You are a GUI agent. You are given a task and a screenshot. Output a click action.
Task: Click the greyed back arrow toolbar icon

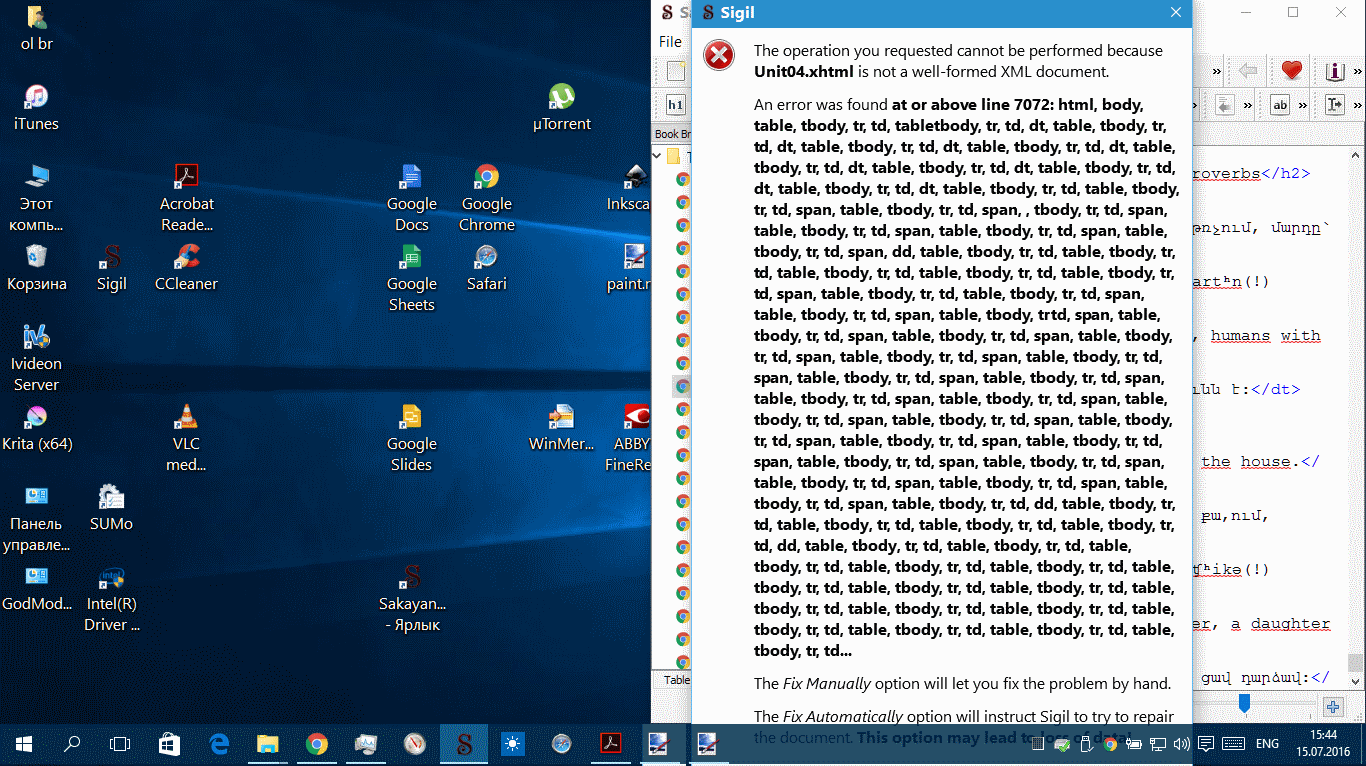pos(1247,71)
